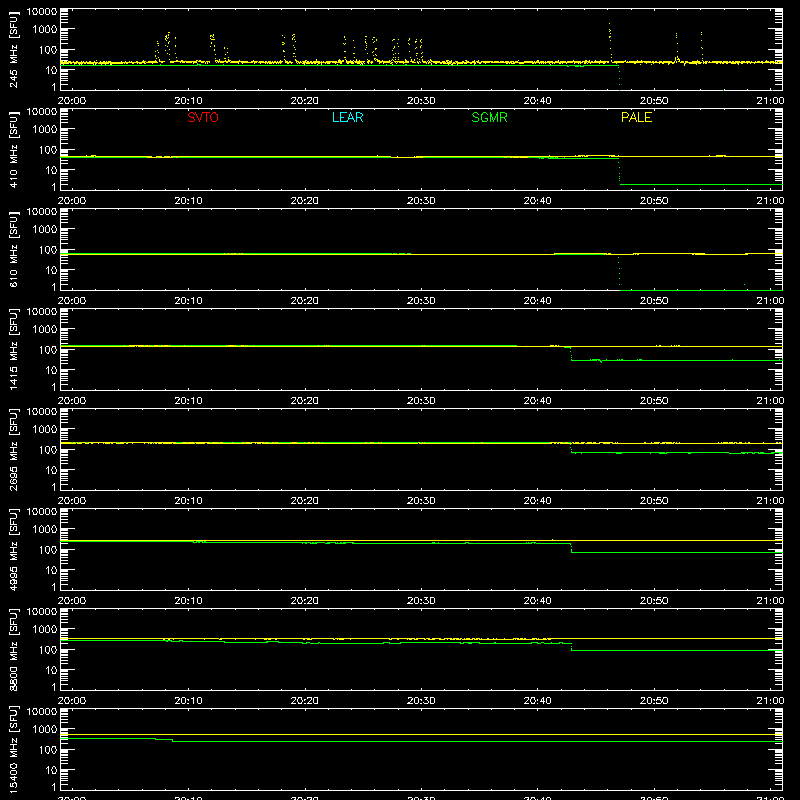Select the 410 MHz [SFU] axis label

point(14,150)
